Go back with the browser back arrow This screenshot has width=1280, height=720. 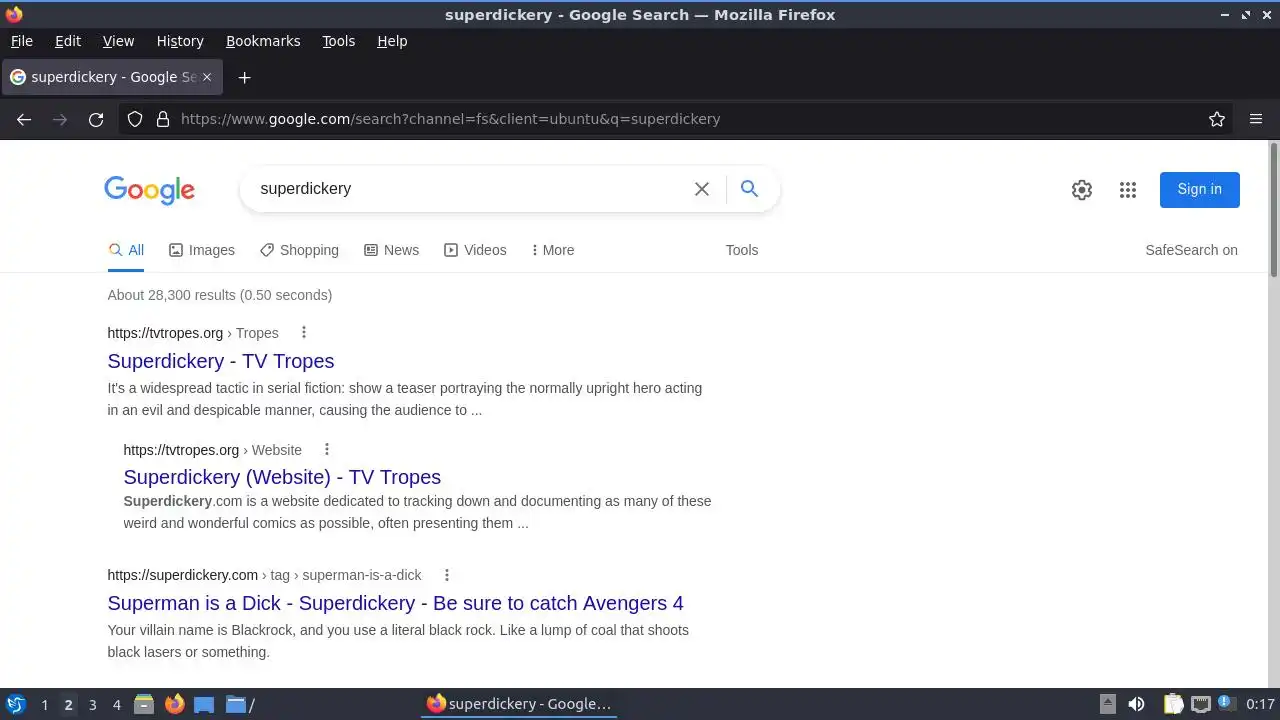point(24,119)
